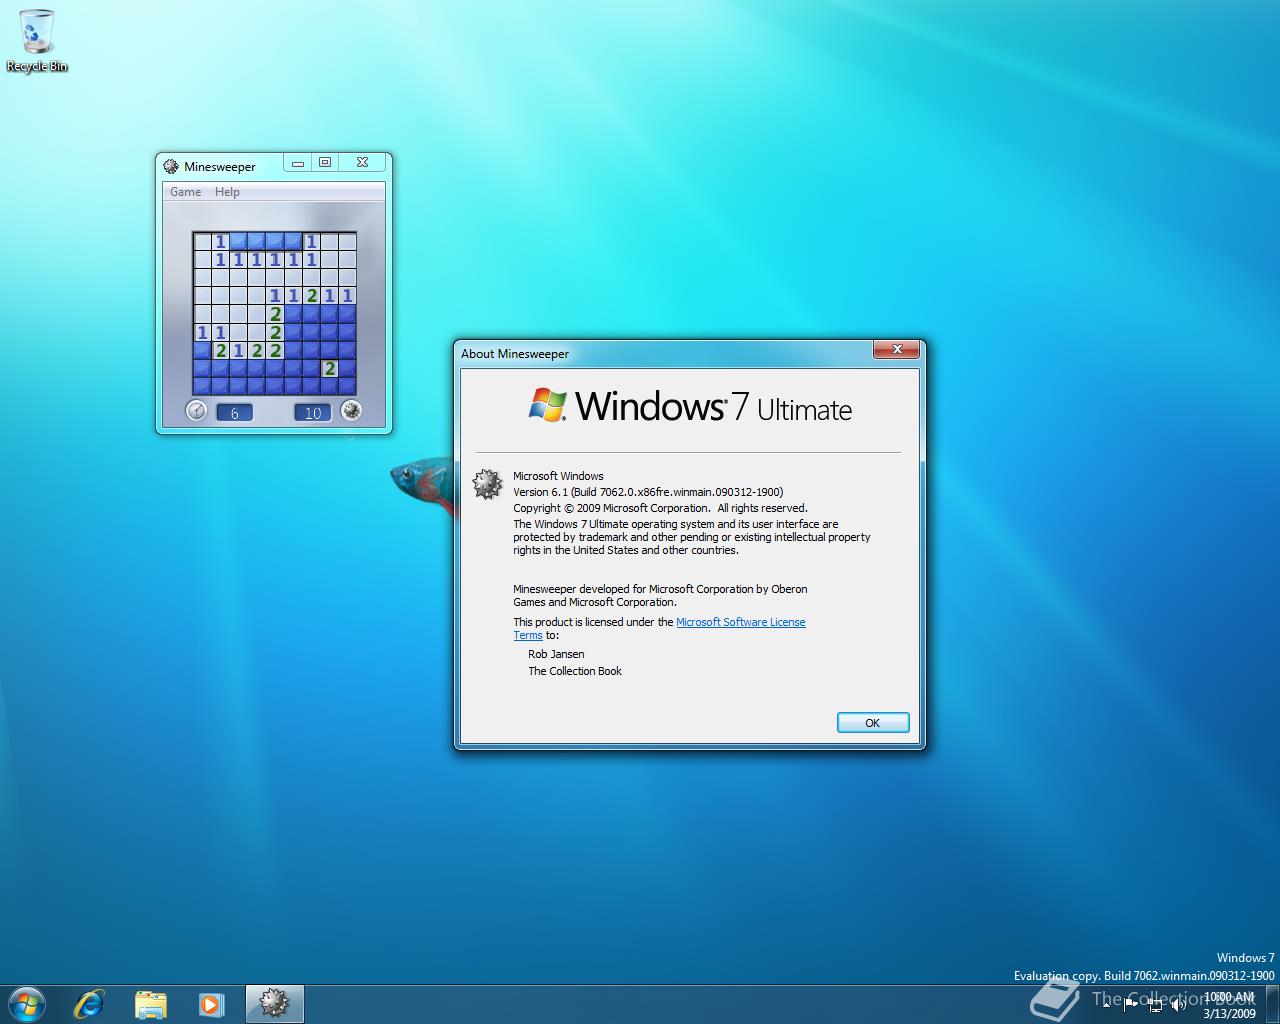Image resolution: width=1280 pixels, height=1024 pixels.
Task: Click the Action Center flag tray icon
Action: click(1130, 1004)
